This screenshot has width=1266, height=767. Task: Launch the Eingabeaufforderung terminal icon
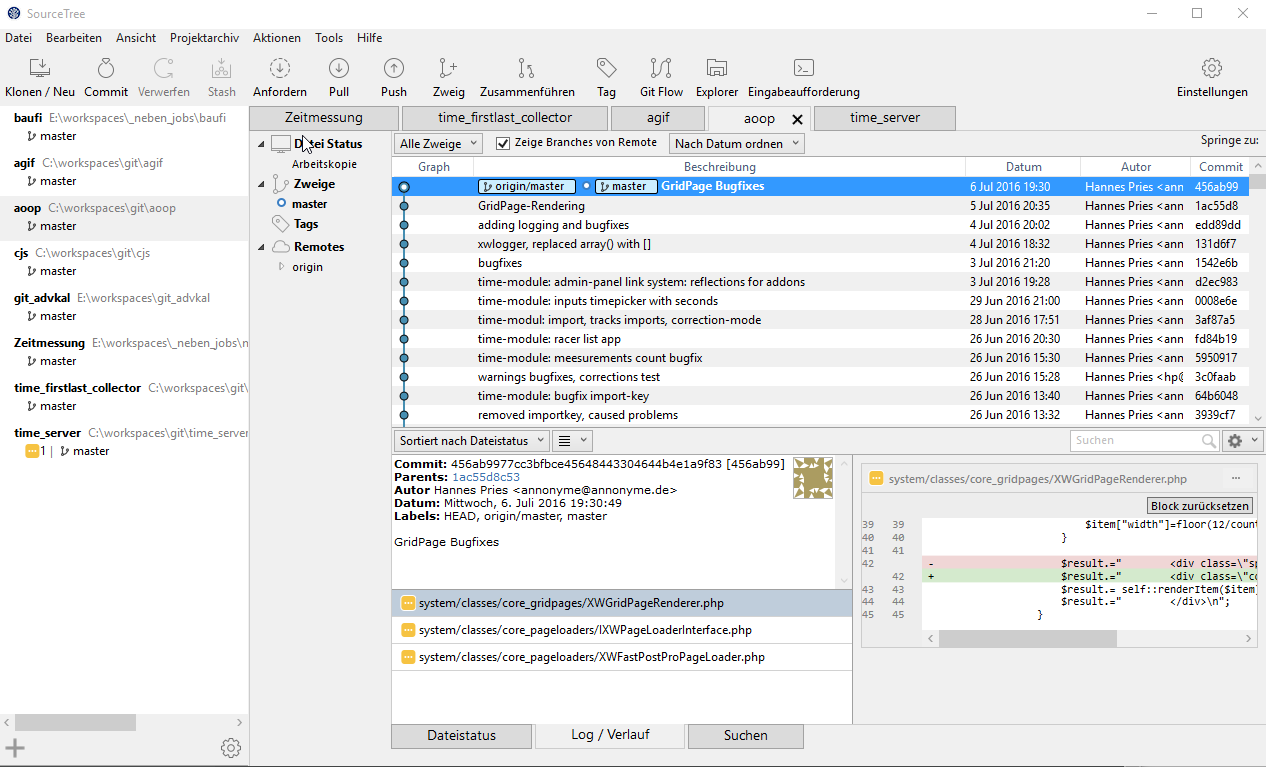coord(803,68)
